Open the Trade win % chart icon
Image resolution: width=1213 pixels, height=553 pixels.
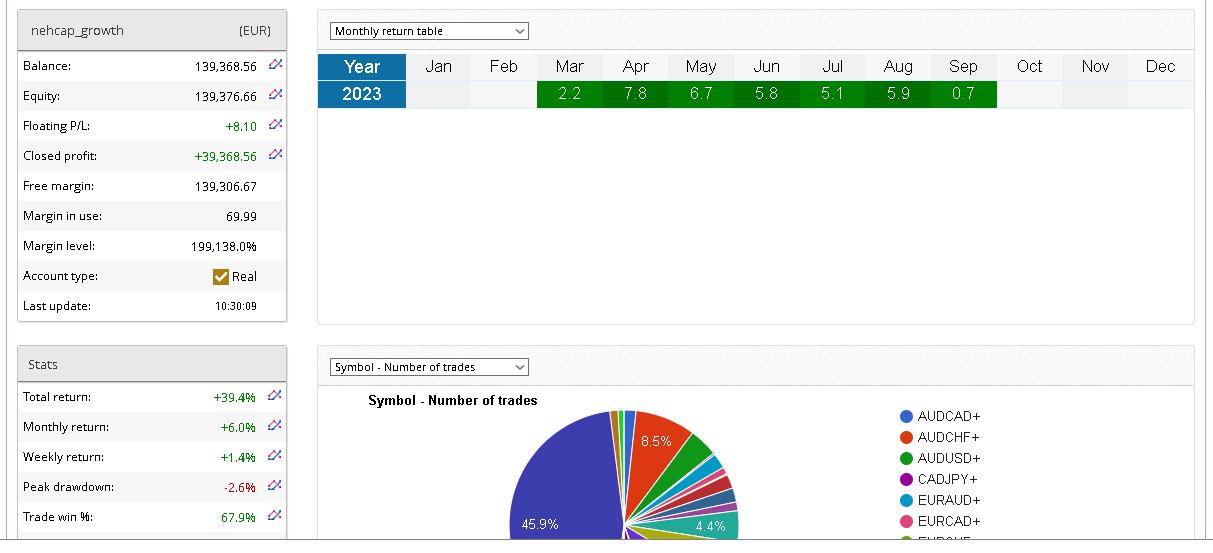(x=275, y=516)
